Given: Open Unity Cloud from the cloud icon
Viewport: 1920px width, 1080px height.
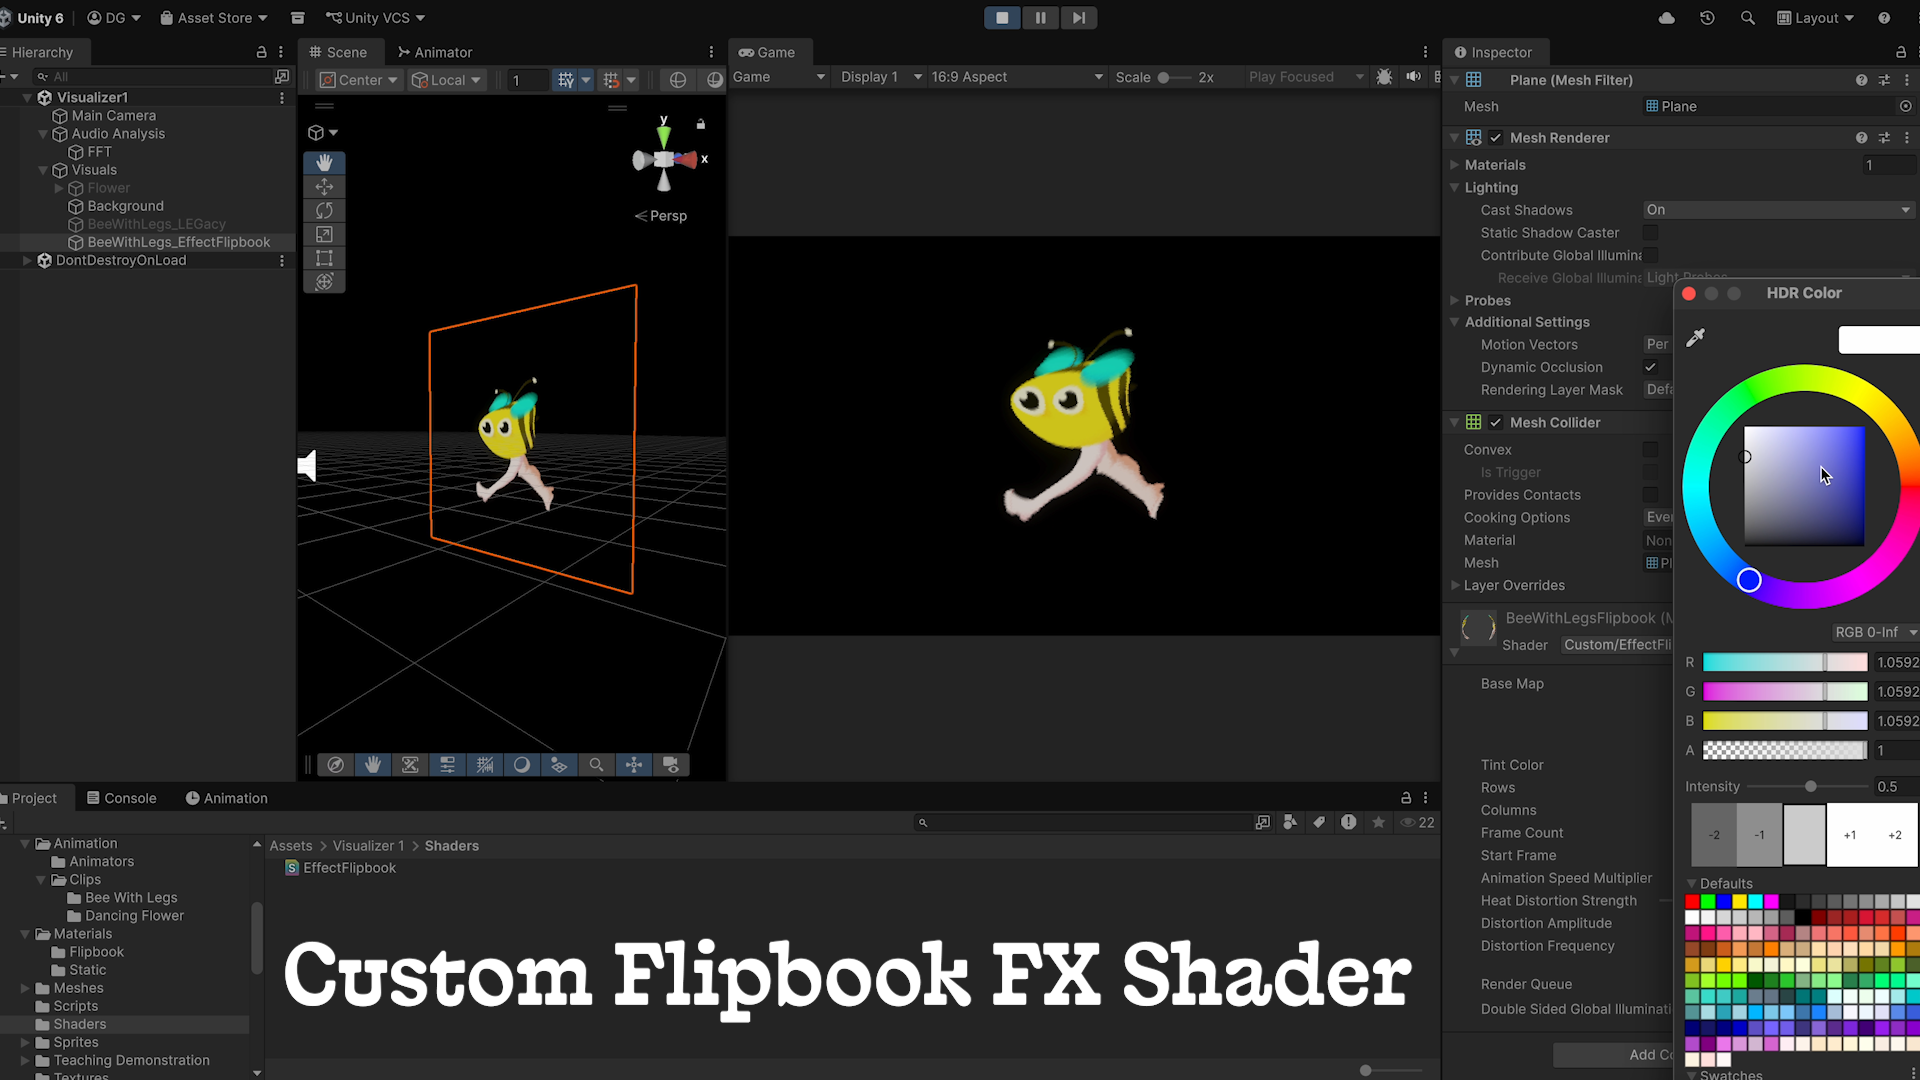Looking at the screenshot, I should 1666,18.
